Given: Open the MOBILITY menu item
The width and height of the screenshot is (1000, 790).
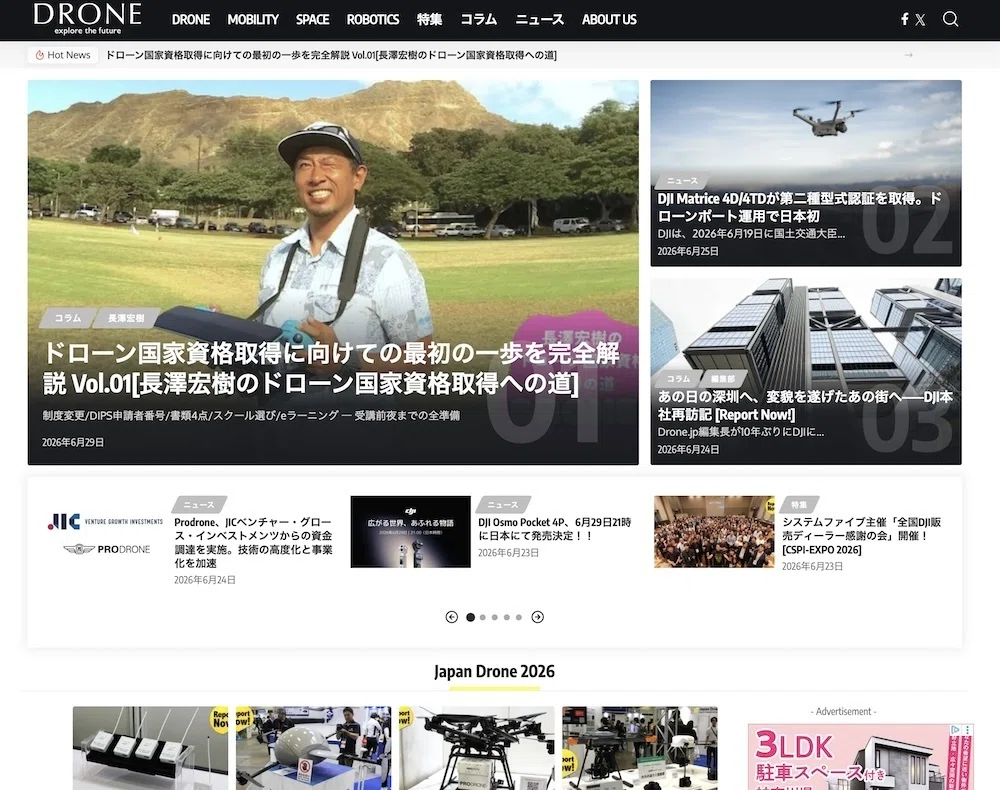Looking at the screenshot, I should click(253, 20).
